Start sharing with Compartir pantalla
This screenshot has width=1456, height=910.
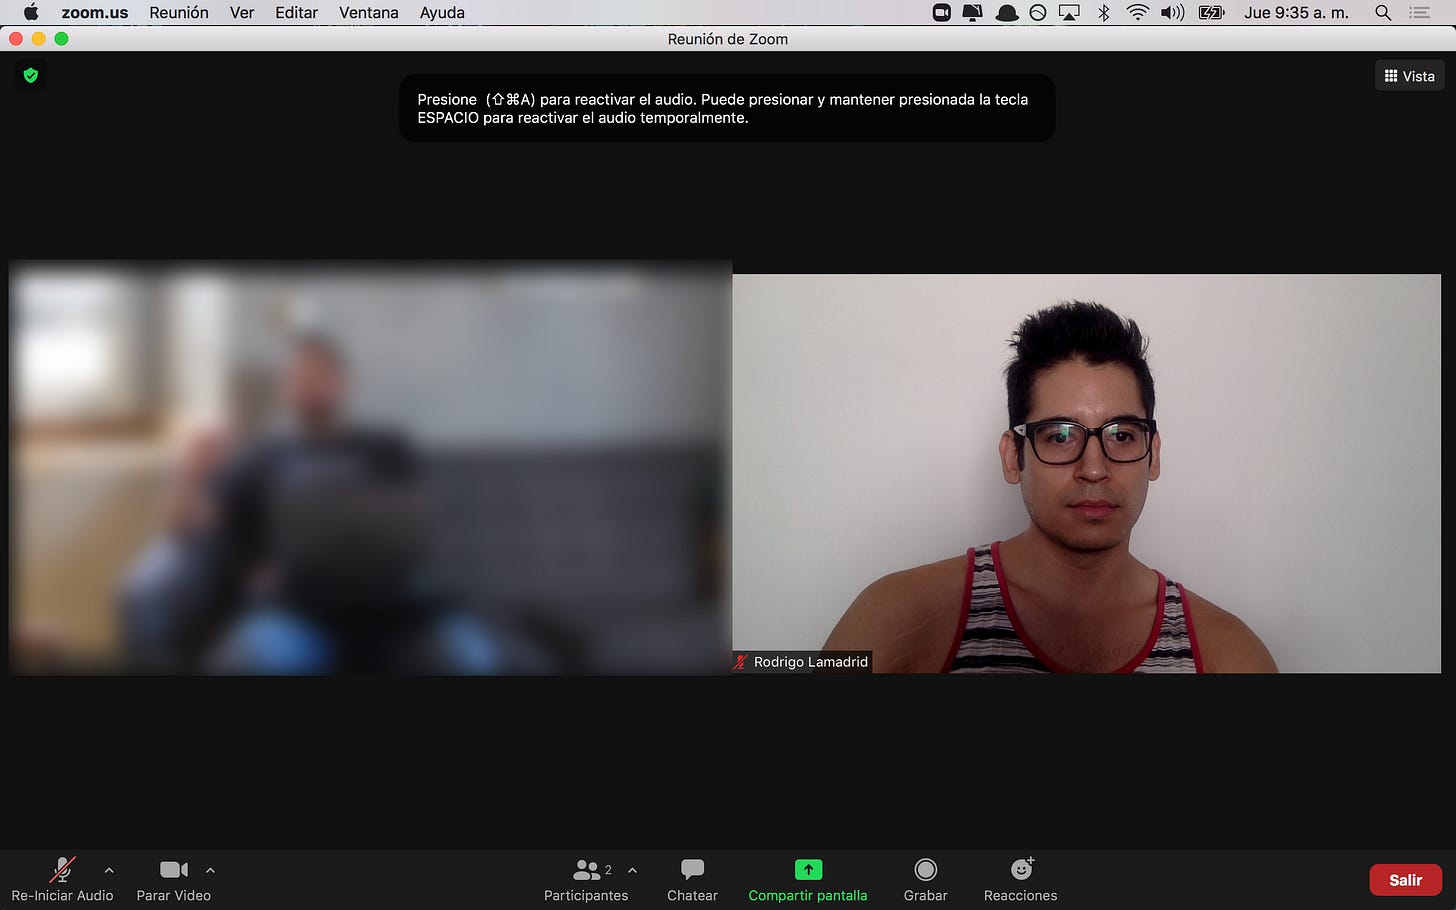pyautogui.click(x=808, y=880)
